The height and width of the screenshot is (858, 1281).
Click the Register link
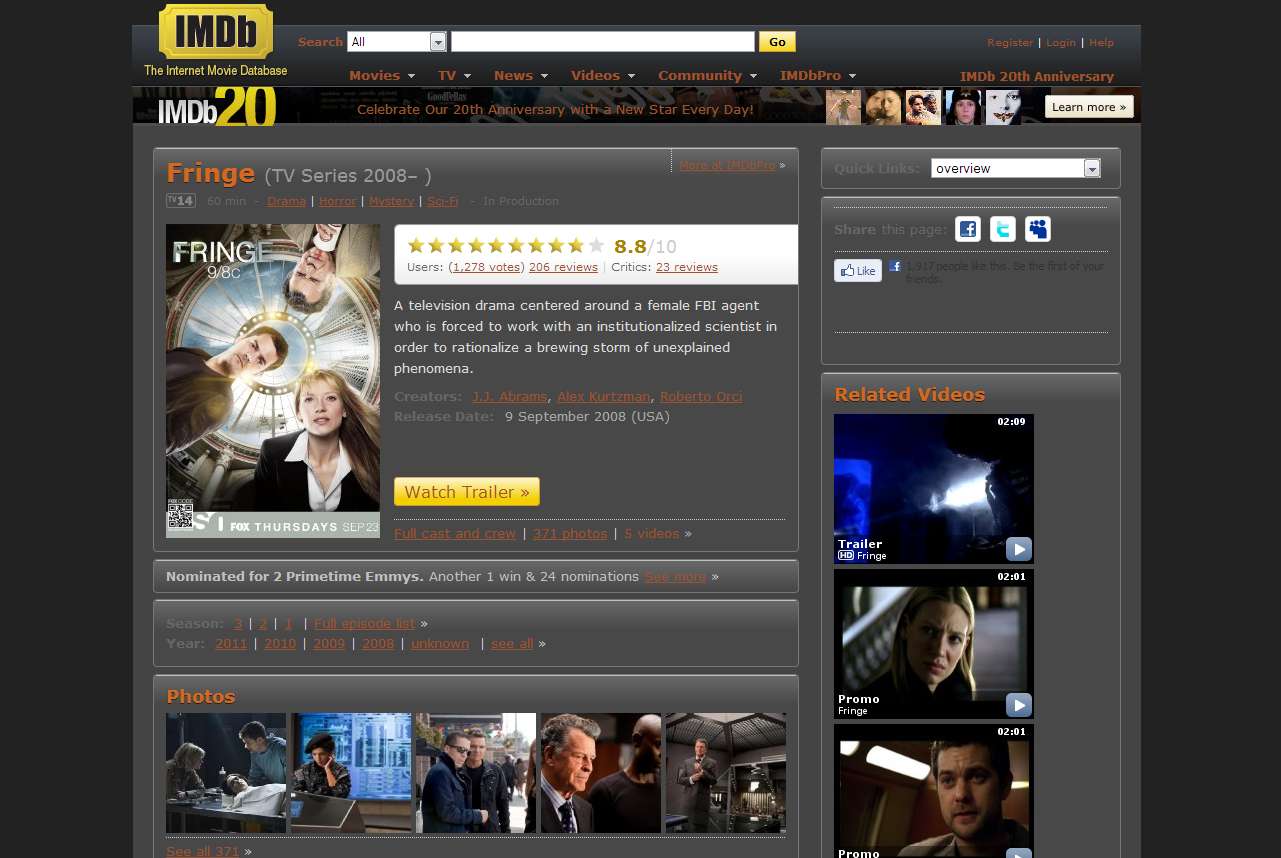1010,42
